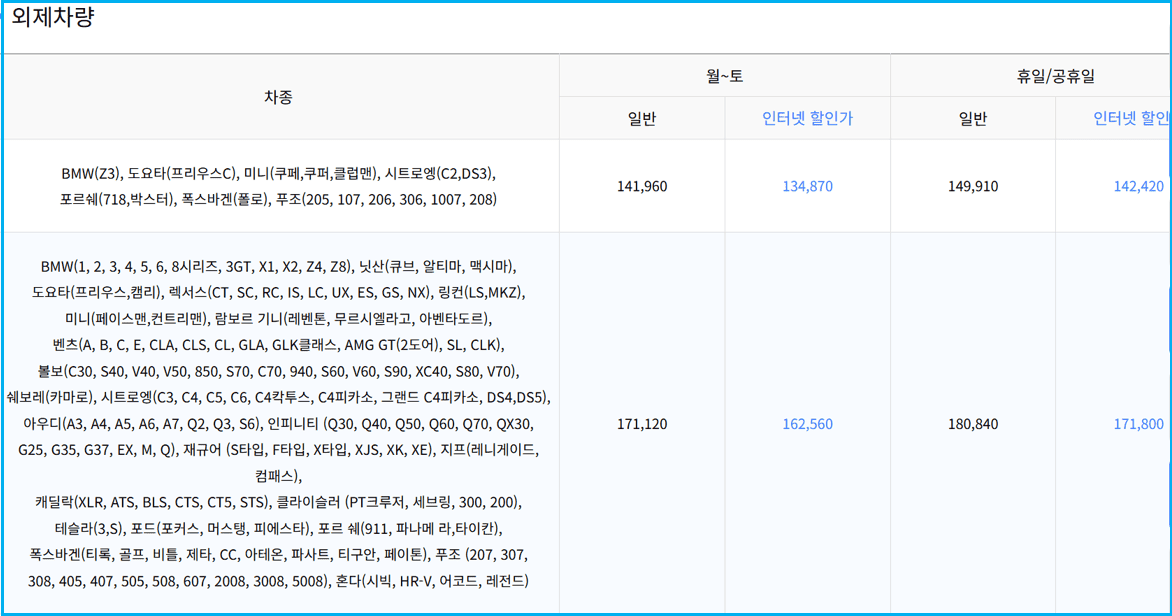1172x616 pixels.
Task: Select the 162,560 discount price
Action: [807, 424]
